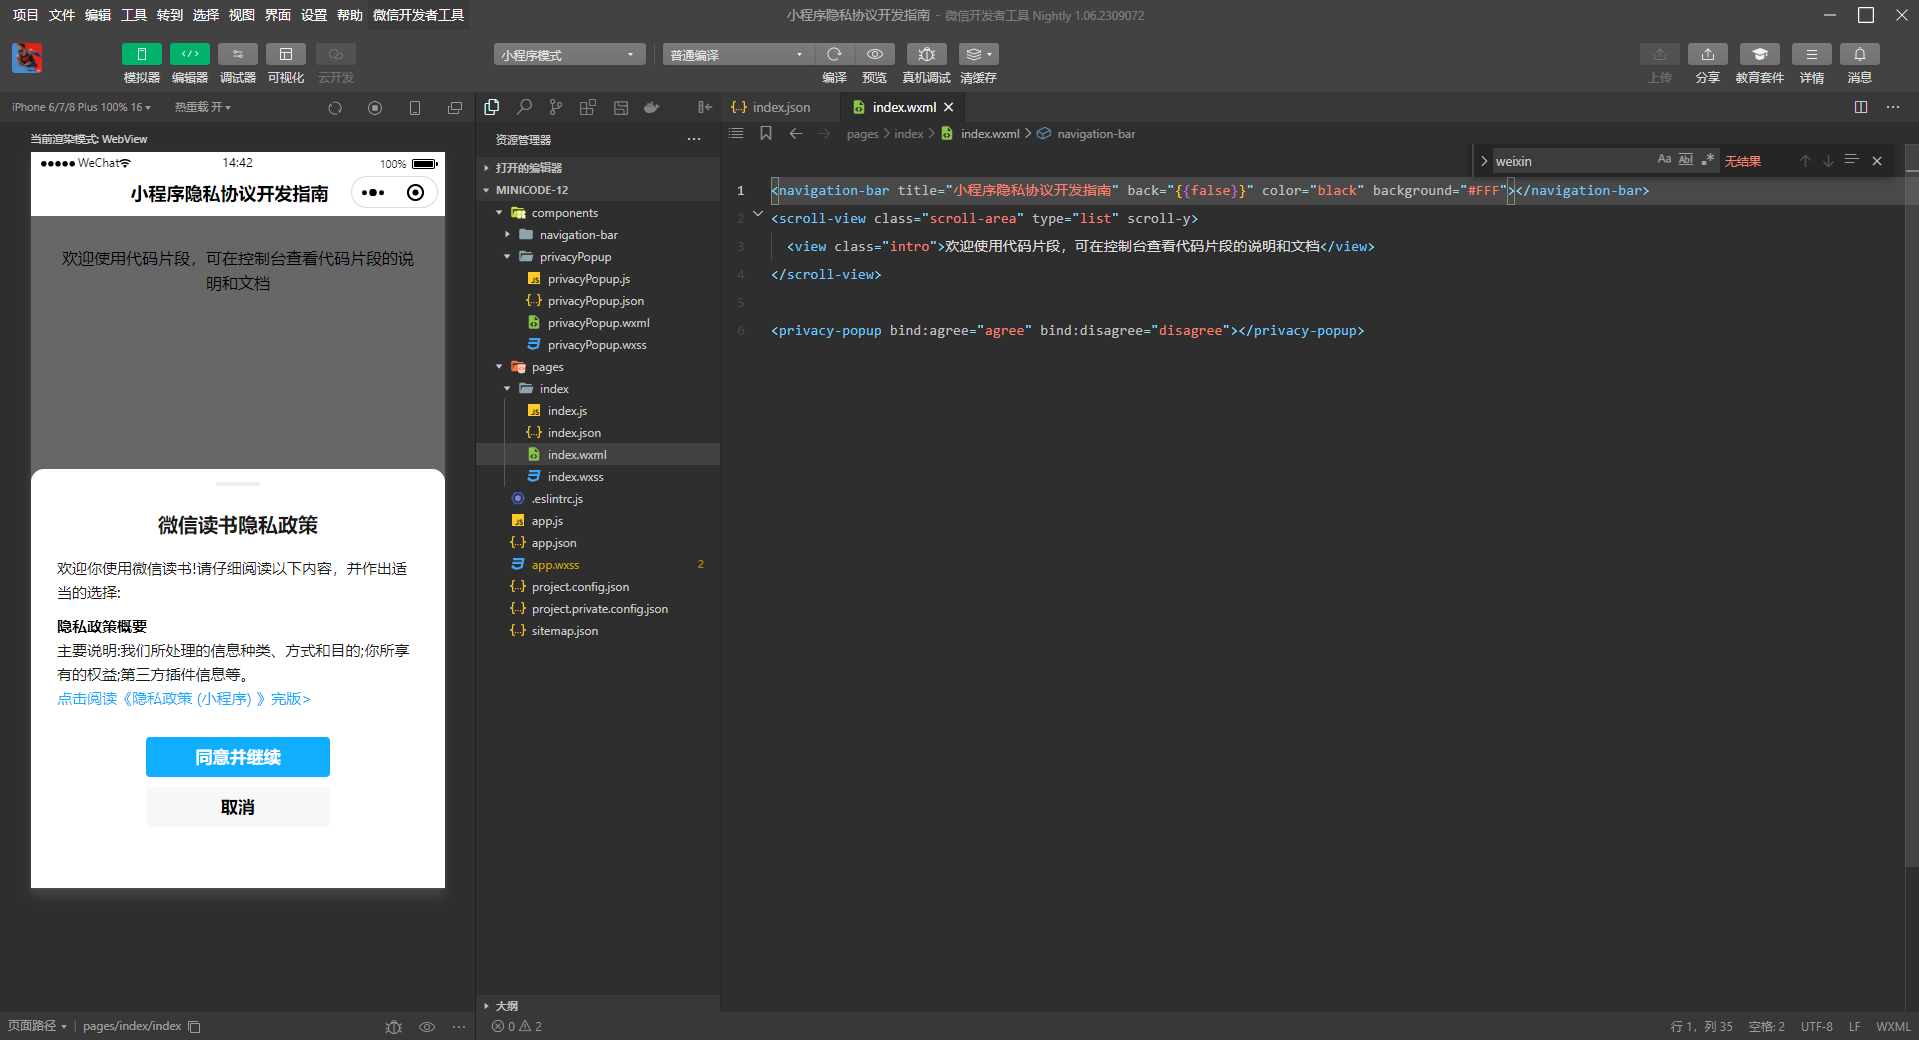Viewport: 1919px width, 1040px height.
Task: Open the 教育套件 toolkit
Action: click(x=1760, y=54)
